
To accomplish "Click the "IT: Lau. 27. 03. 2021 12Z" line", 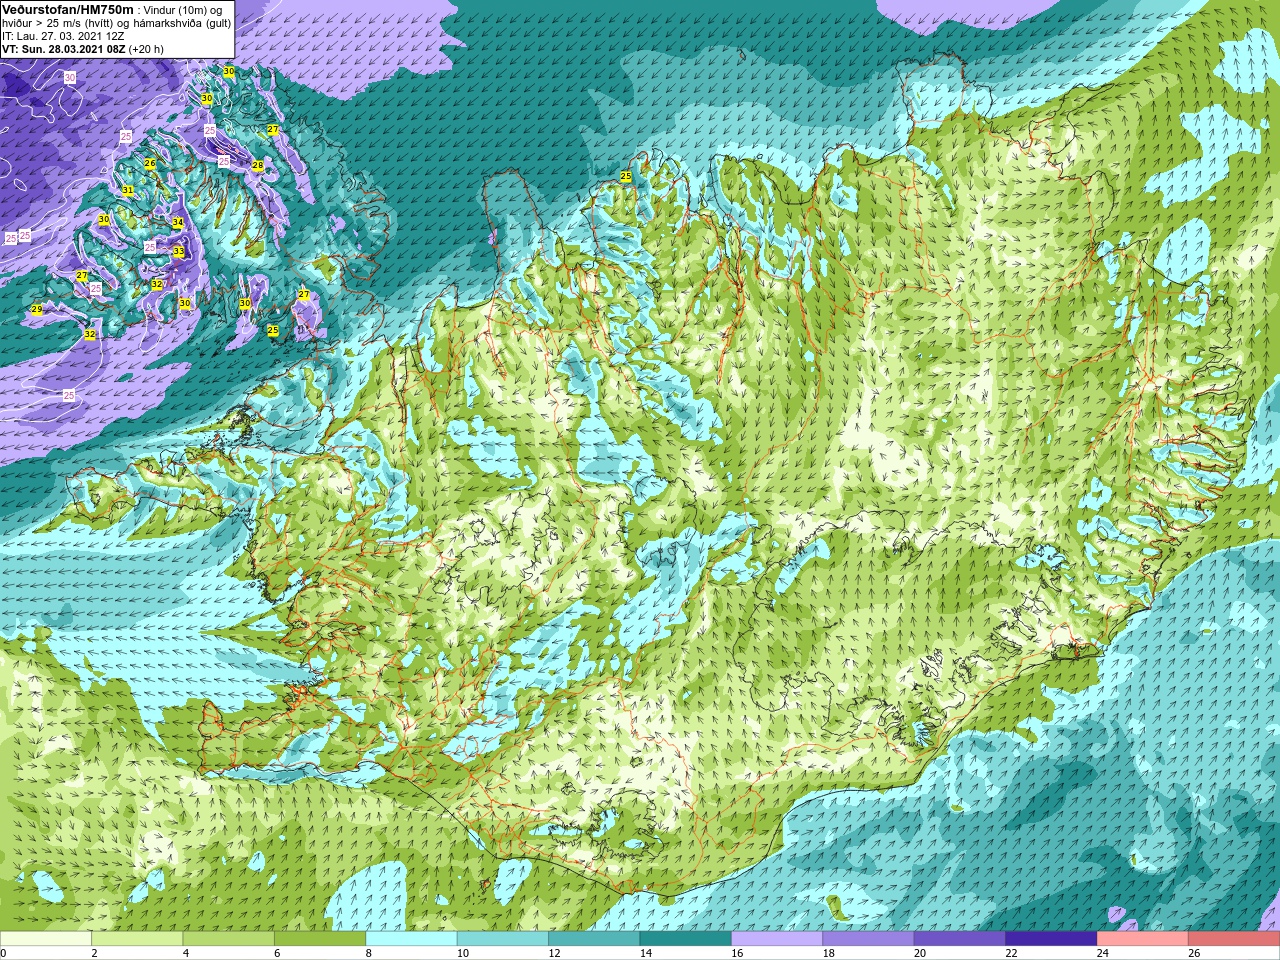I will tap(63, 36).
